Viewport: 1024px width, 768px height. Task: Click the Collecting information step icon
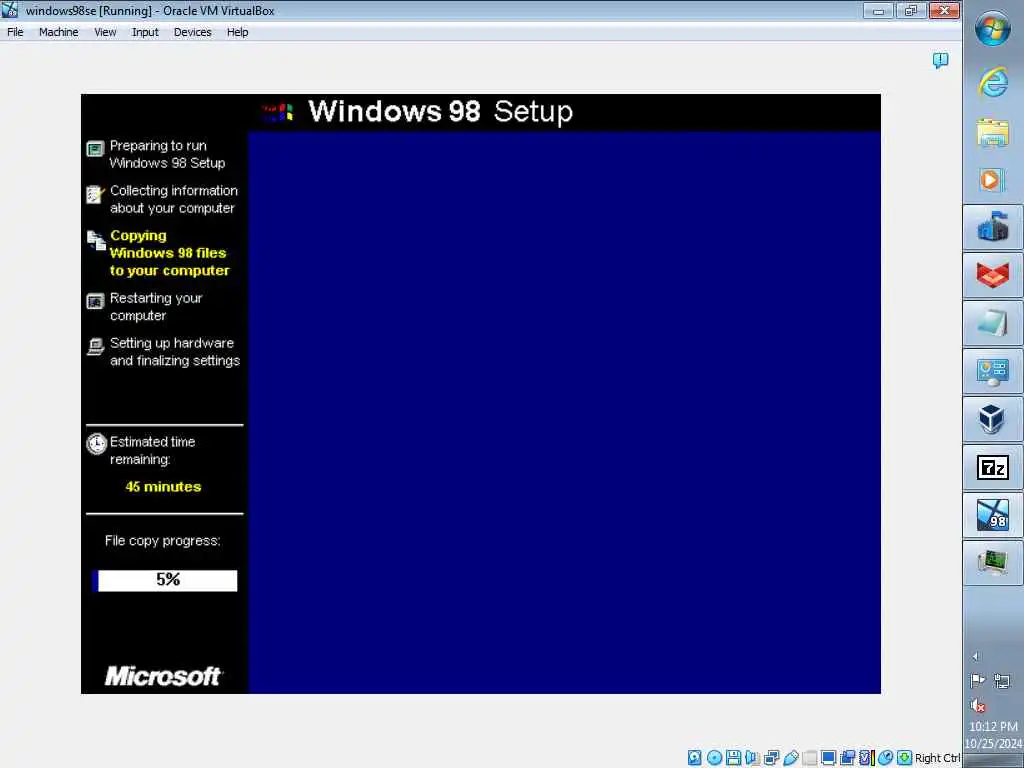[95, 194]
